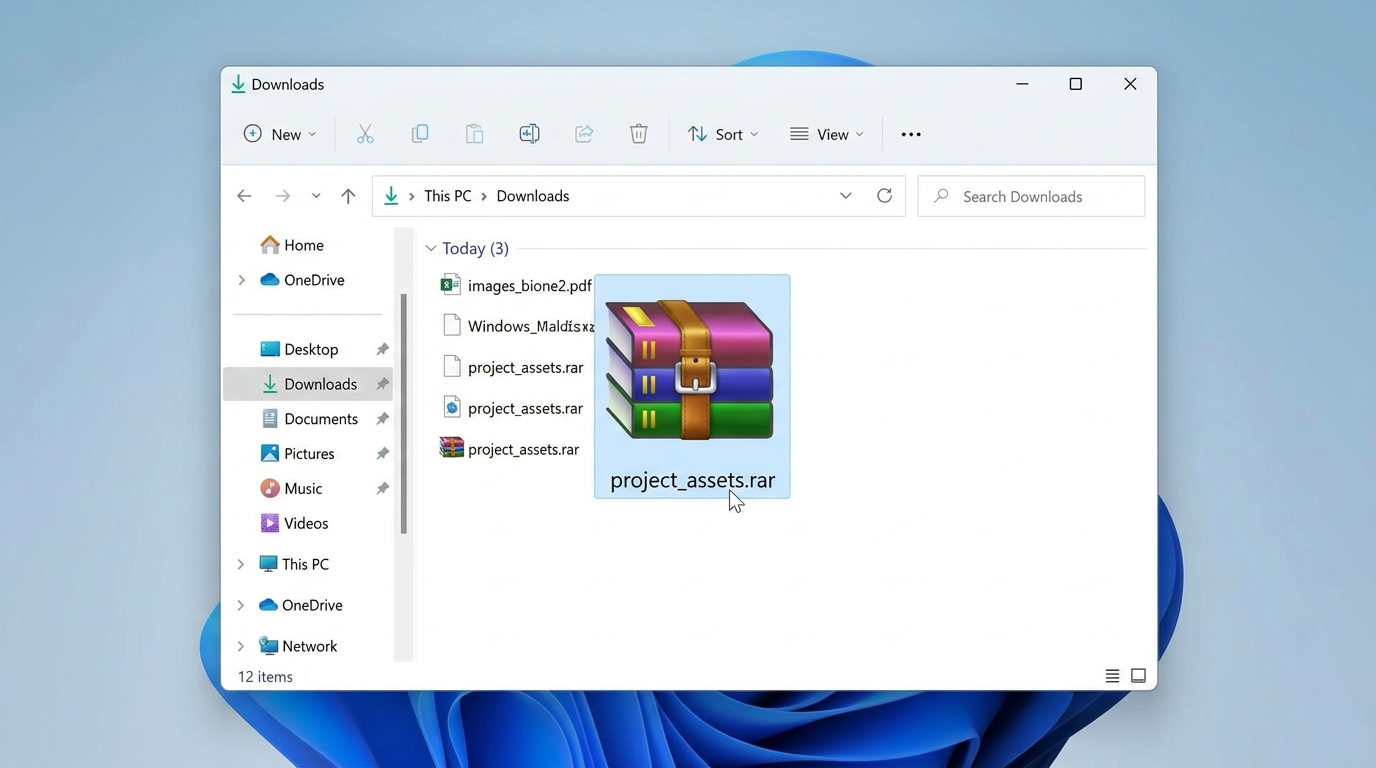
Task: Click the Paste clipboard icon
Action: pyautogui.click(x=475, y=134)
